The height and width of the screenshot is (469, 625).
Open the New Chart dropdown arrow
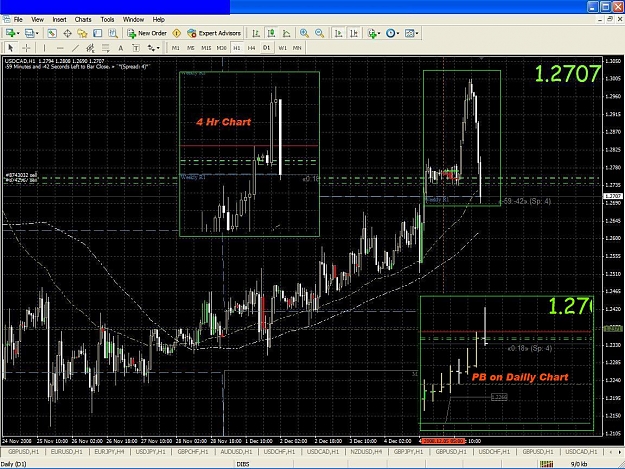[x=18, y=33]
